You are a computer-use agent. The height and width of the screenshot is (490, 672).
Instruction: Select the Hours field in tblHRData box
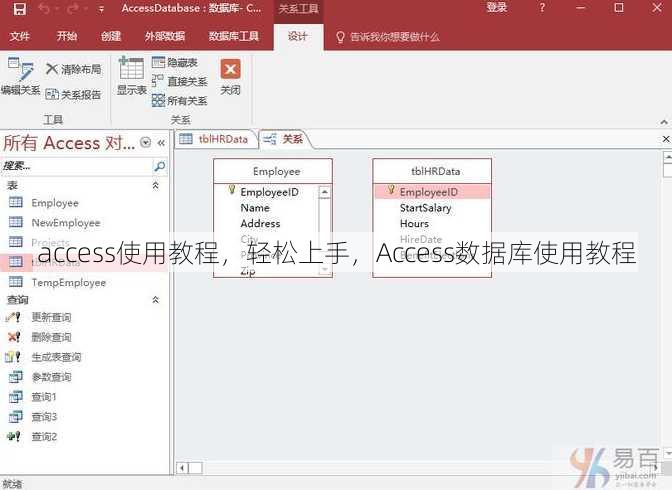pyautogui.click(x=414, y=223)
